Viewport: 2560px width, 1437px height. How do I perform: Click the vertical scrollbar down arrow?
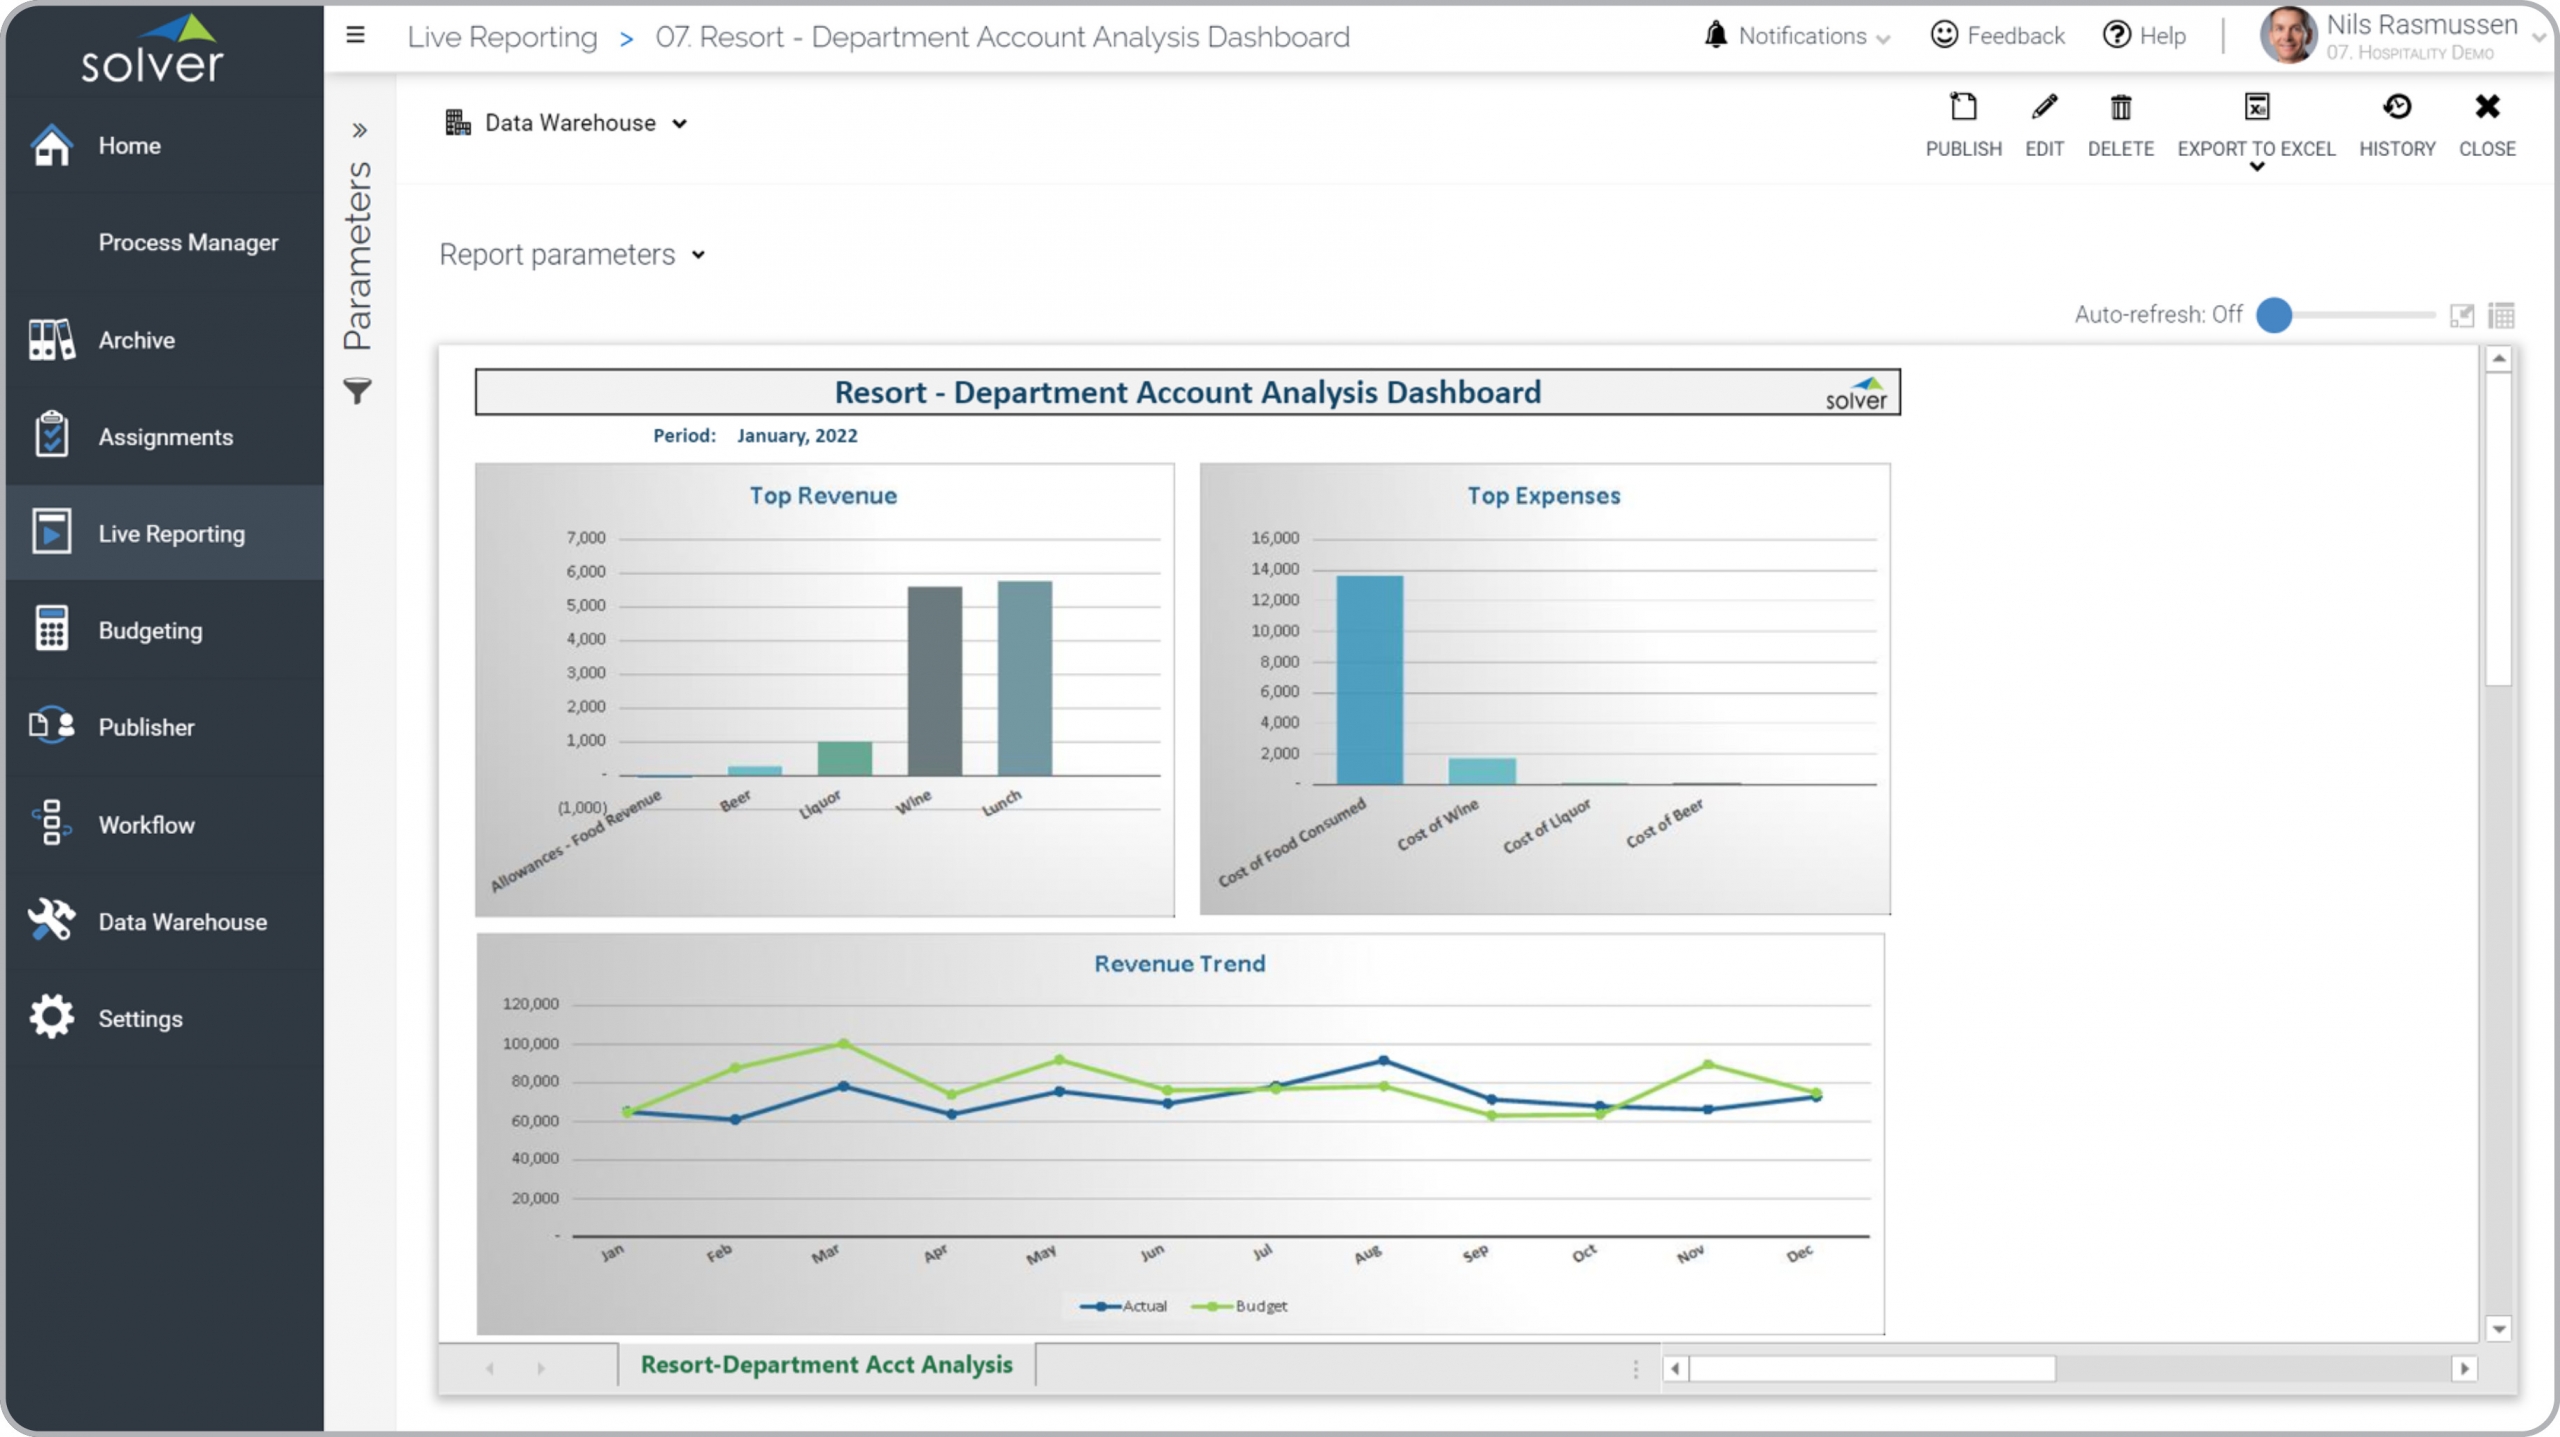(x=2498, y=1329)
